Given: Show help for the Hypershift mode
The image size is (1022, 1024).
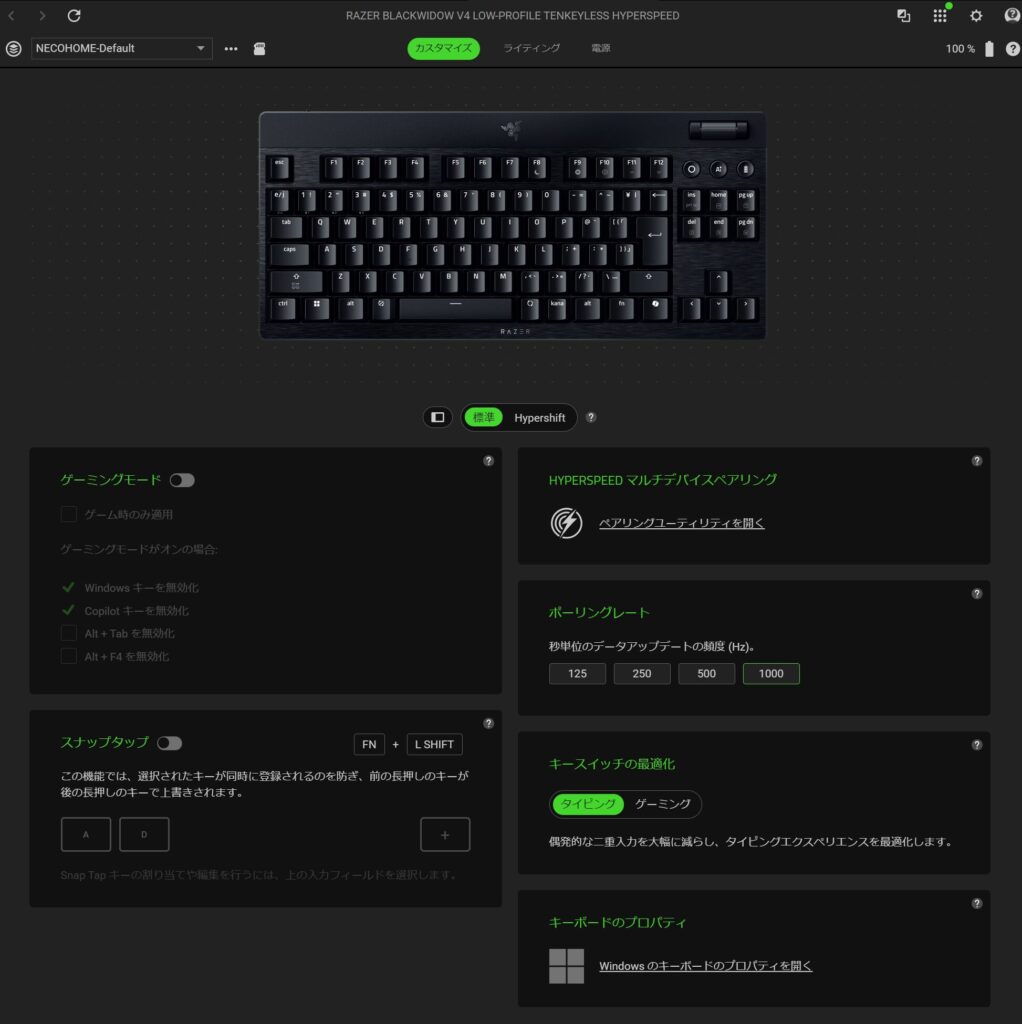Looking at the screenshot, I should coord(591,417).
